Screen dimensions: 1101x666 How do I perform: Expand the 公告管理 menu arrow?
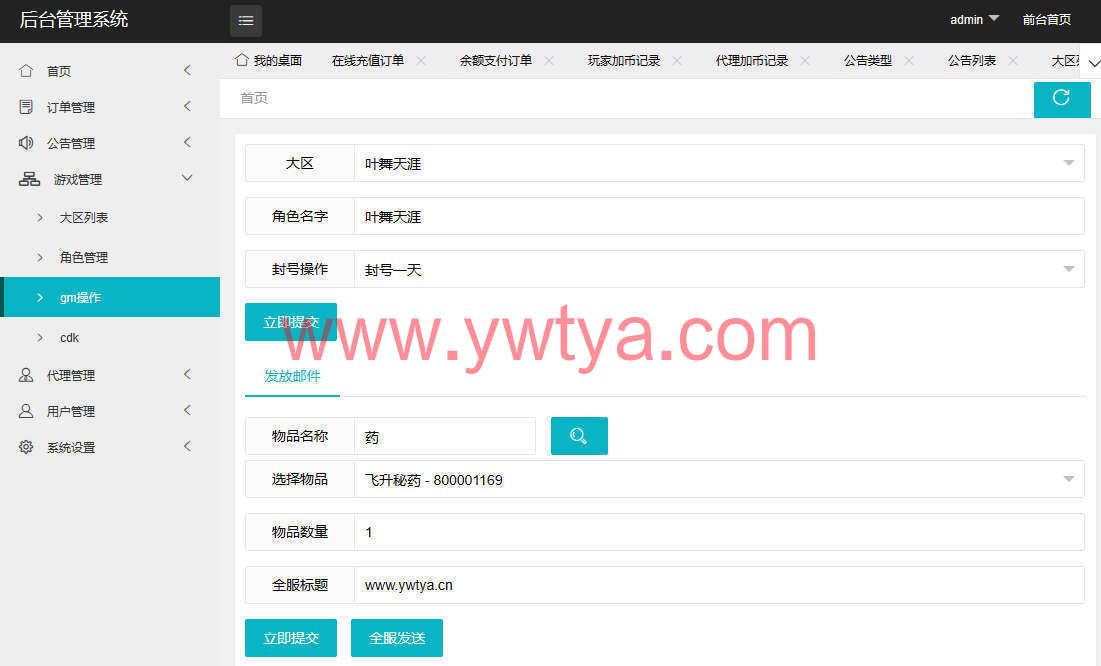point(187,142)
